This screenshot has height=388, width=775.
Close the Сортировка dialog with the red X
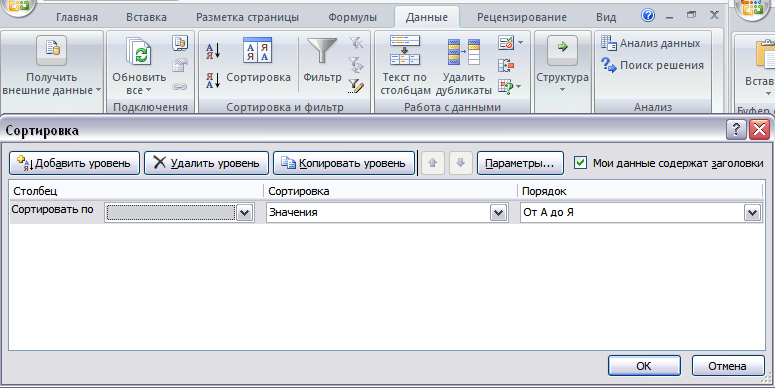[x=759, y=130]
